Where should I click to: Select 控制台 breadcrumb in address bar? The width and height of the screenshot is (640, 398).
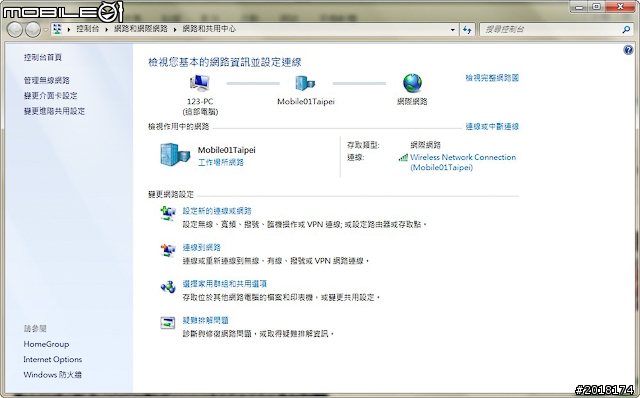coord(87,29)
